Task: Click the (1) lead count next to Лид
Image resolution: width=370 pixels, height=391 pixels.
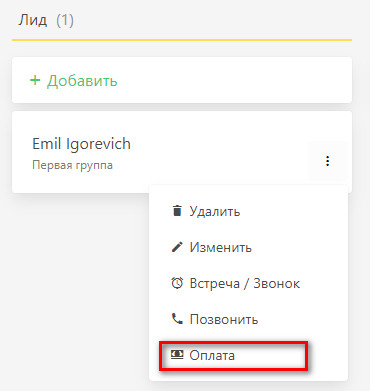Action: pos(65,21)
